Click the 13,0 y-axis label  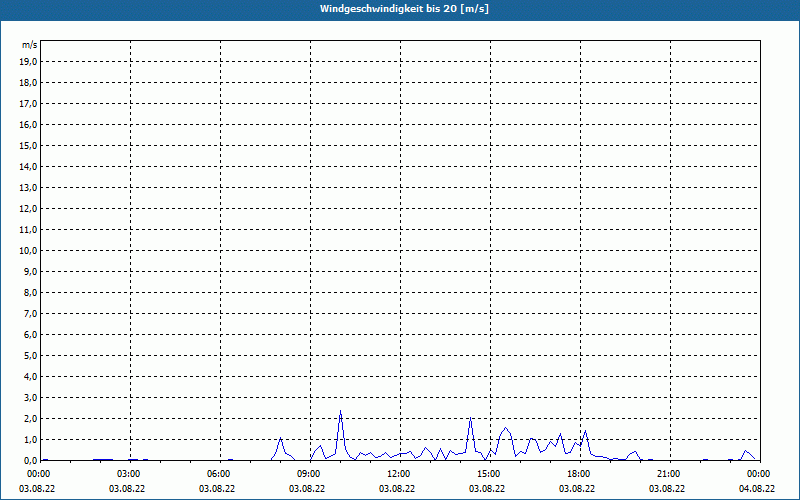(x=28, y=187)
